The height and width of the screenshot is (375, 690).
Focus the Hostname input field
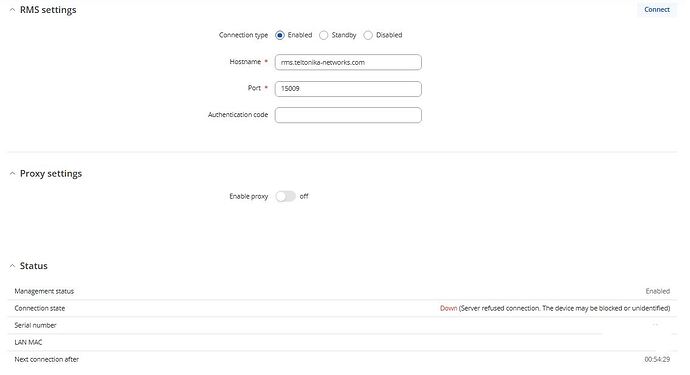pos(348,62)
